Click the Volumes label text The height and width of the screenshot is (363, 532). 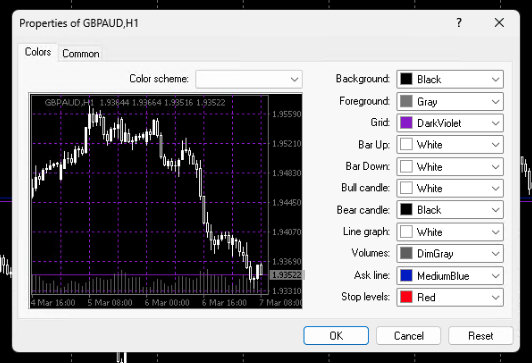coord(370,253)
